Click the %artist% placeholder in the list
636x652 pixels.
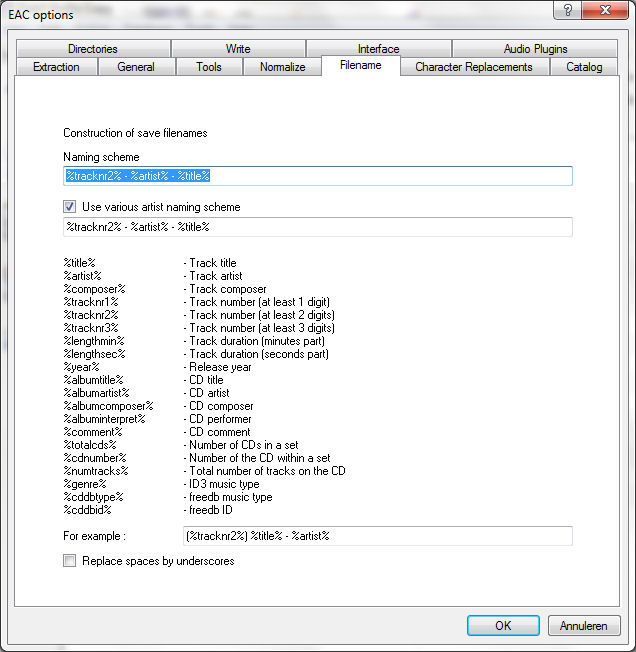(82, 276)
